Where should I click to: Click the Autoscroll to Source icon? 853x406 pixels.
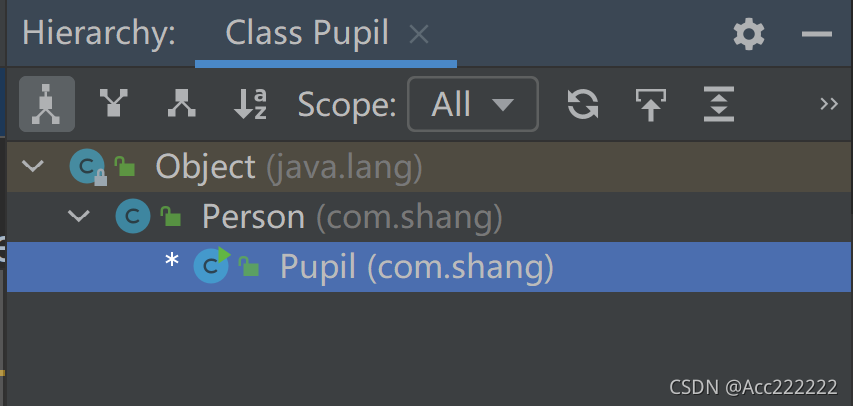click(x=651, y=103)
